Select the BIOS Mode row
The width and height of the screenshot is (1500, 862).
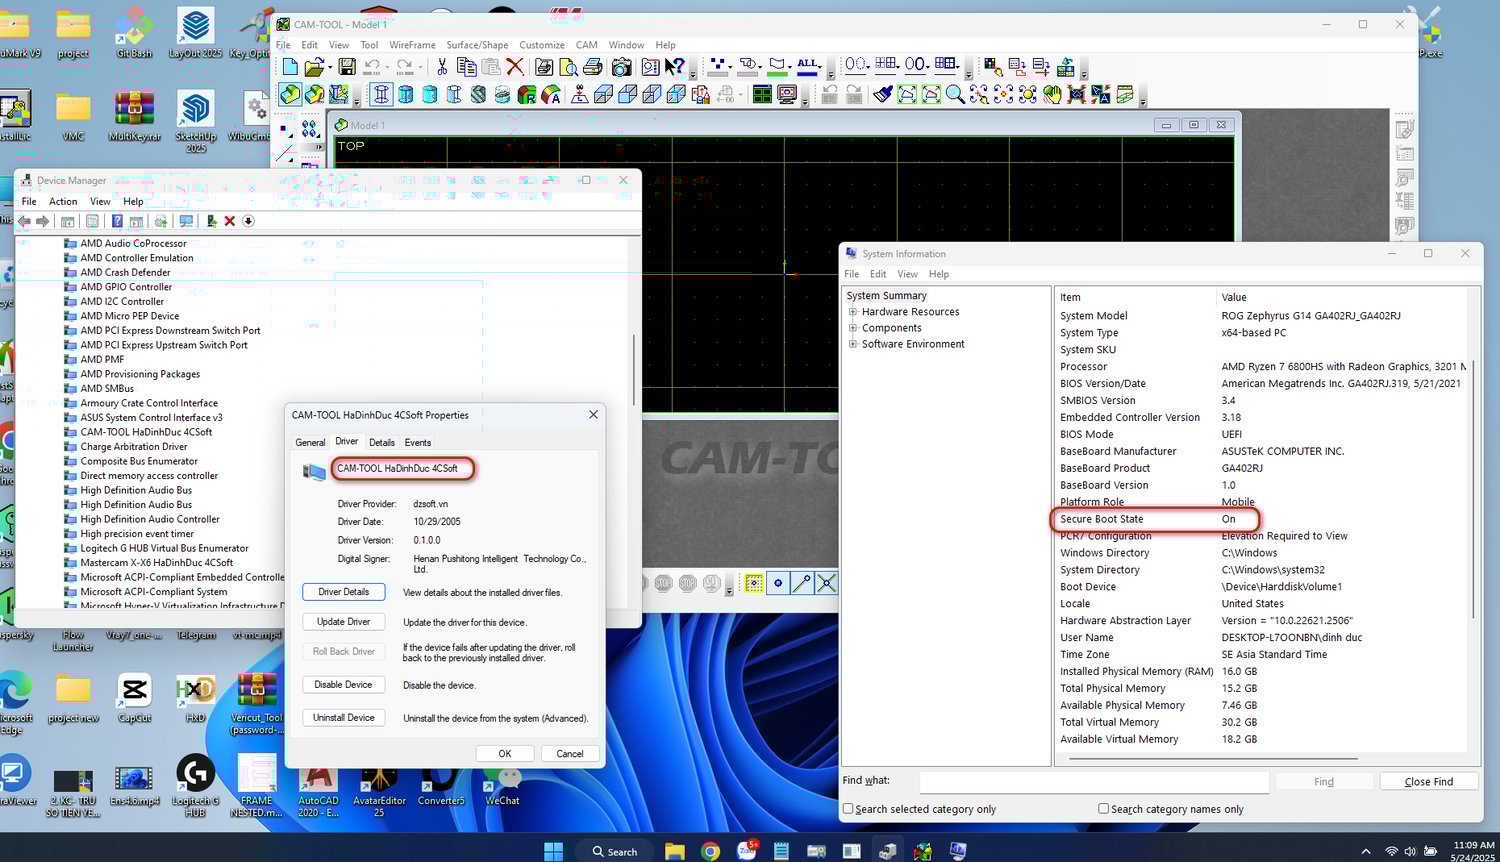click(x=1260, y=434)
